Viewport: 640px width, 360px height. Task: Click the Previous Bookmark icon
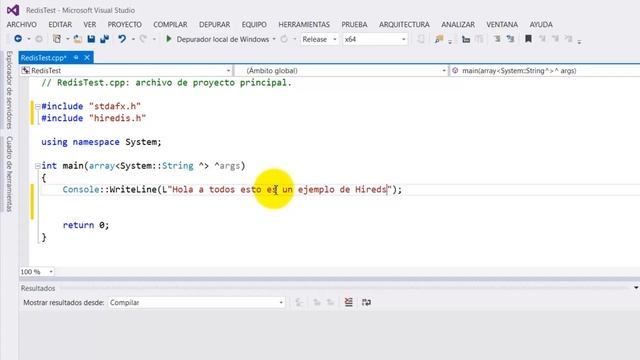tap(542, 39)
